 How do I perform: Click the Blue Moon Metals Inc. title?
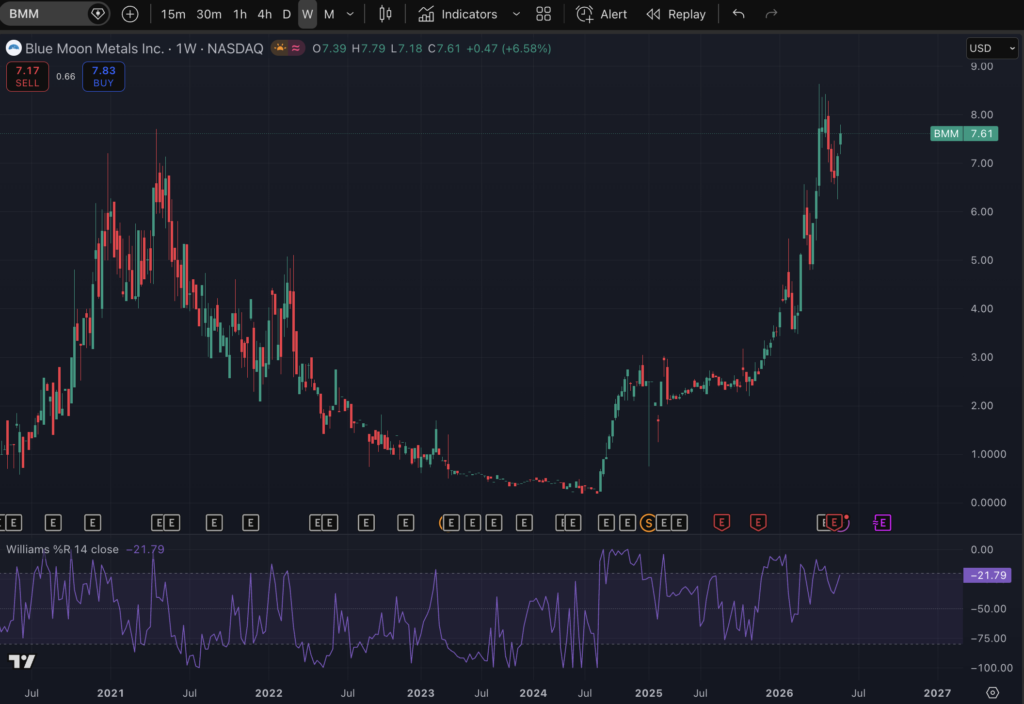pos(94,48)
